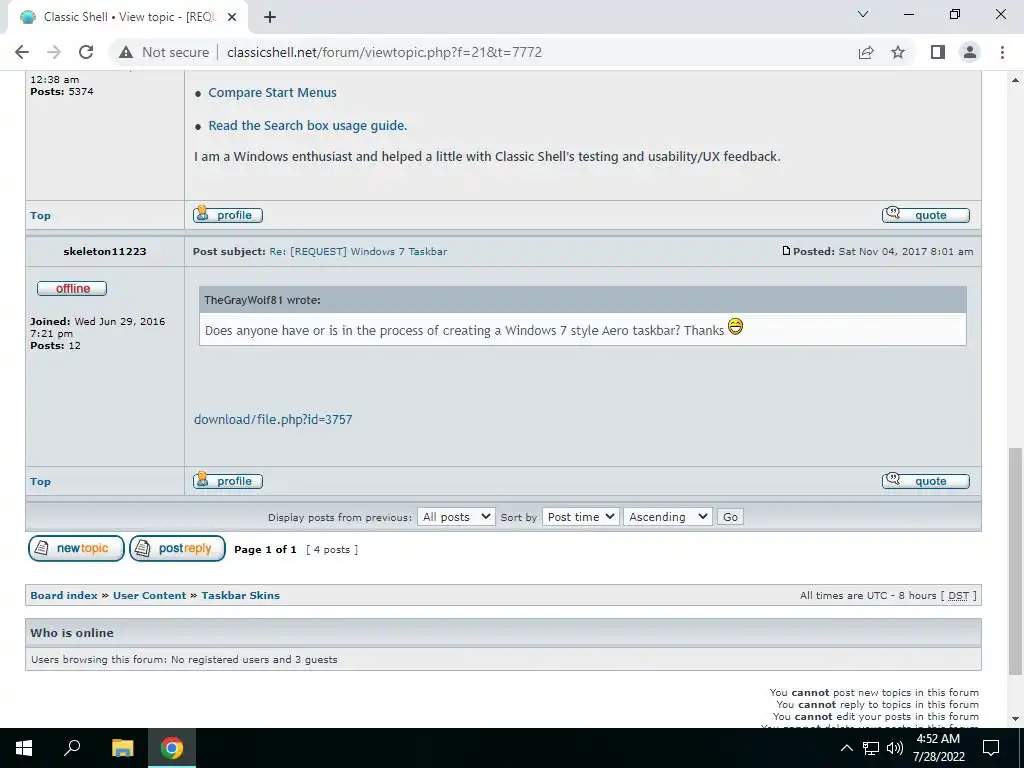Open the Taskbar Skins breadcrumb

240,596
